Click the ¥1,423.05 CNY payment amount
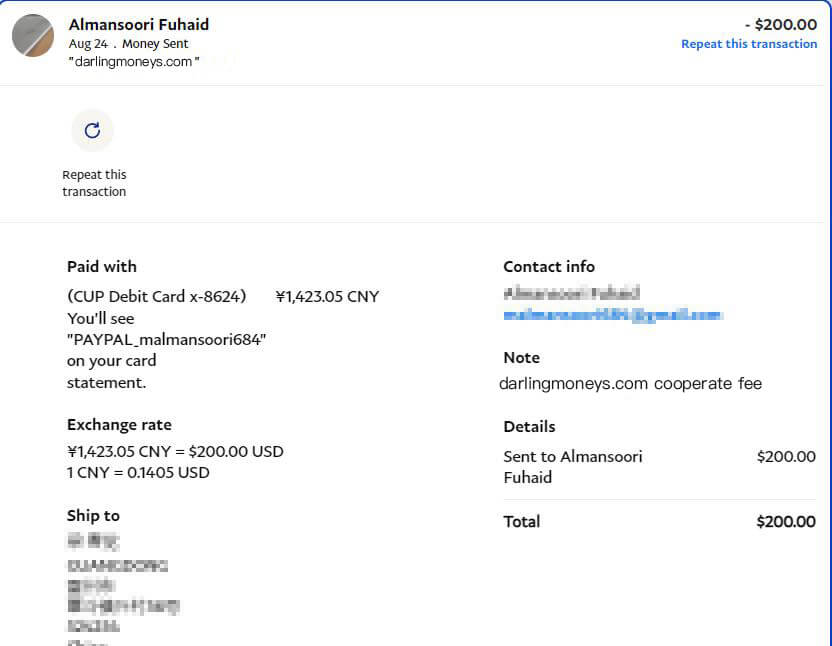 (327, 296)
